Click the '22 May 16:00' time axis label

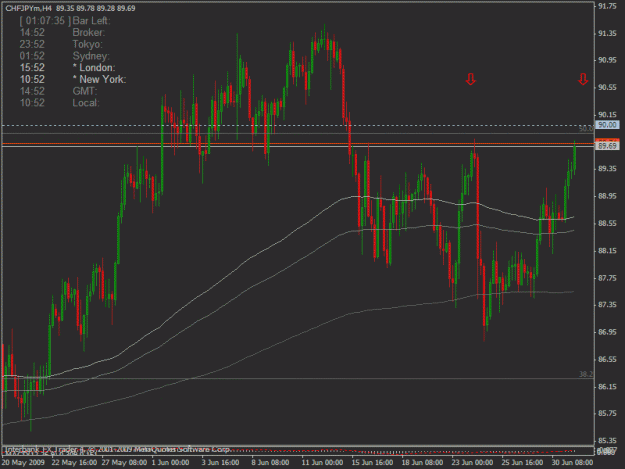[74, 462]
